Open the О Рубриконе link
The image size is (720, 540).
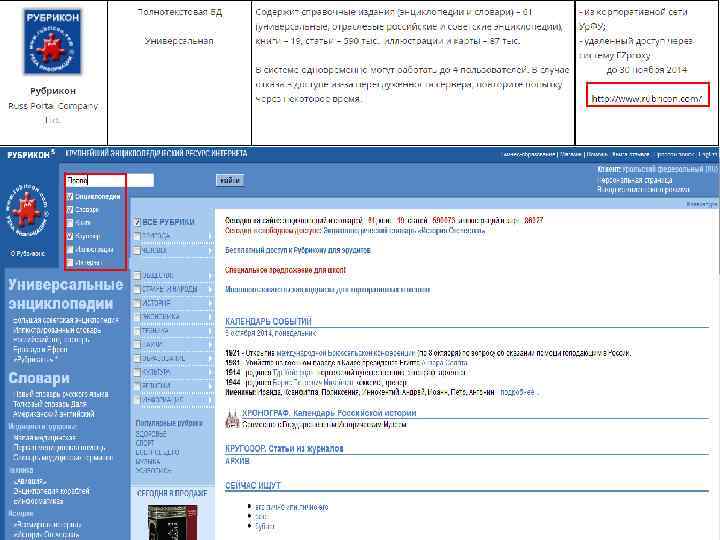28,253
